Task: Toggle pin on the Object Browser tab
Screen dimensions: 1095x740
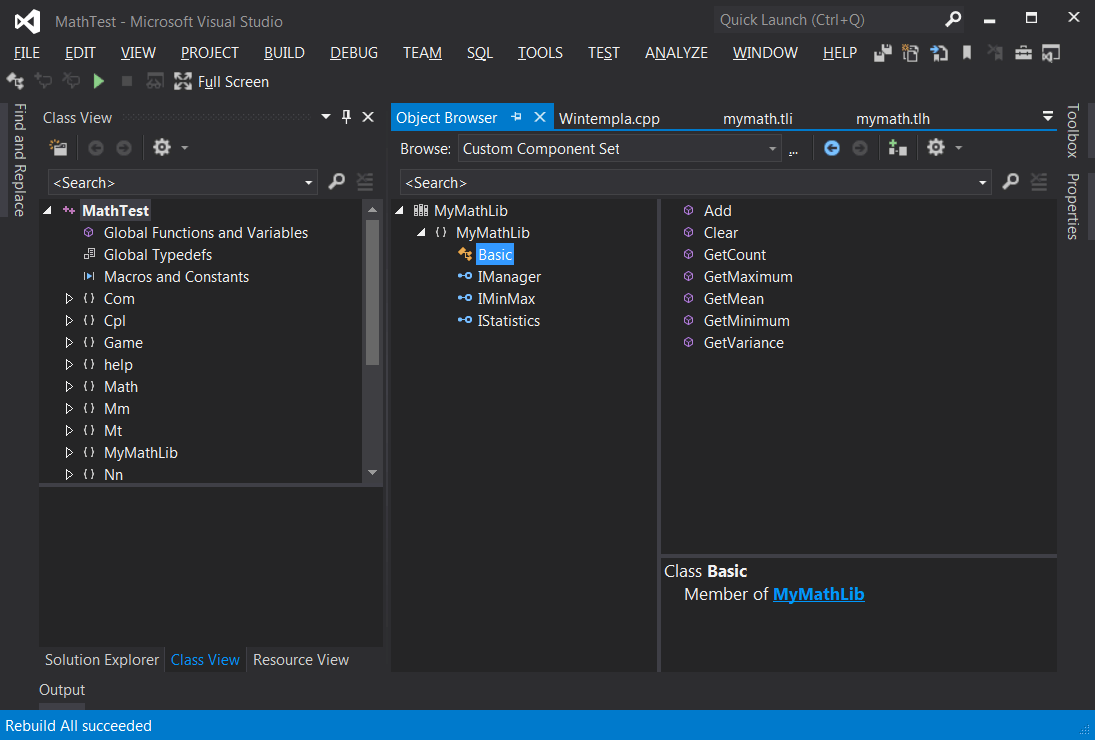Action: [517, 117]
